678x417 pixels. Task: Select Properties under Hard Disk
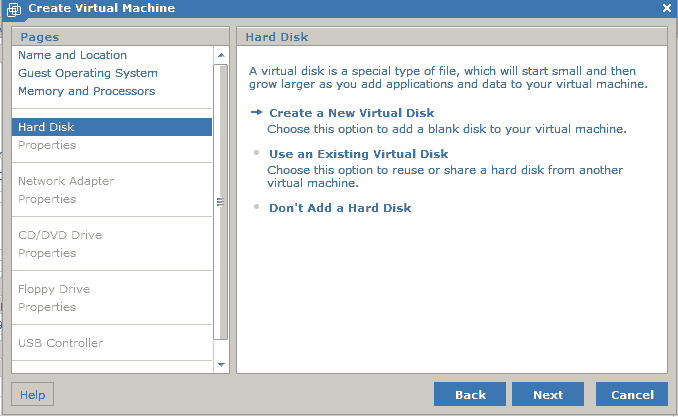[x=47, y=145]
